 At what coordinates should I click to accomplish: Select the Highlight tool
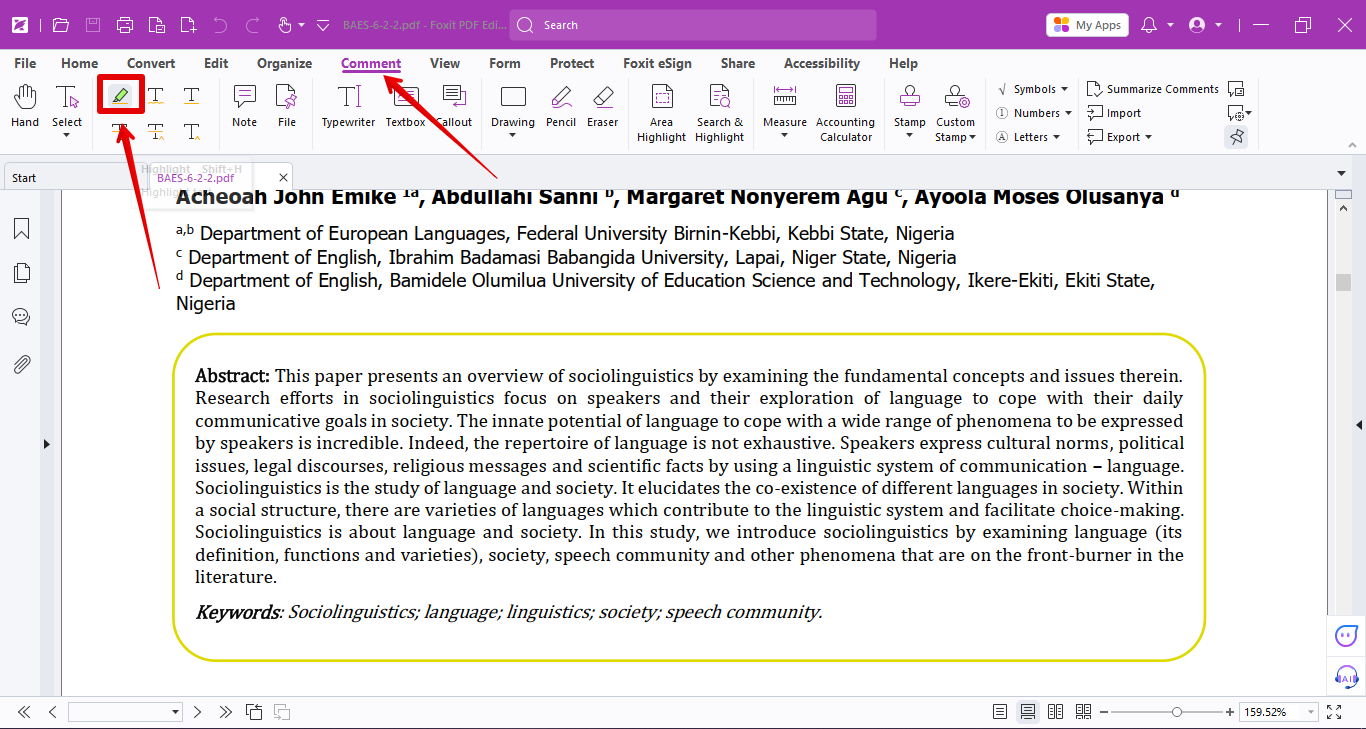tap(120, 95)
